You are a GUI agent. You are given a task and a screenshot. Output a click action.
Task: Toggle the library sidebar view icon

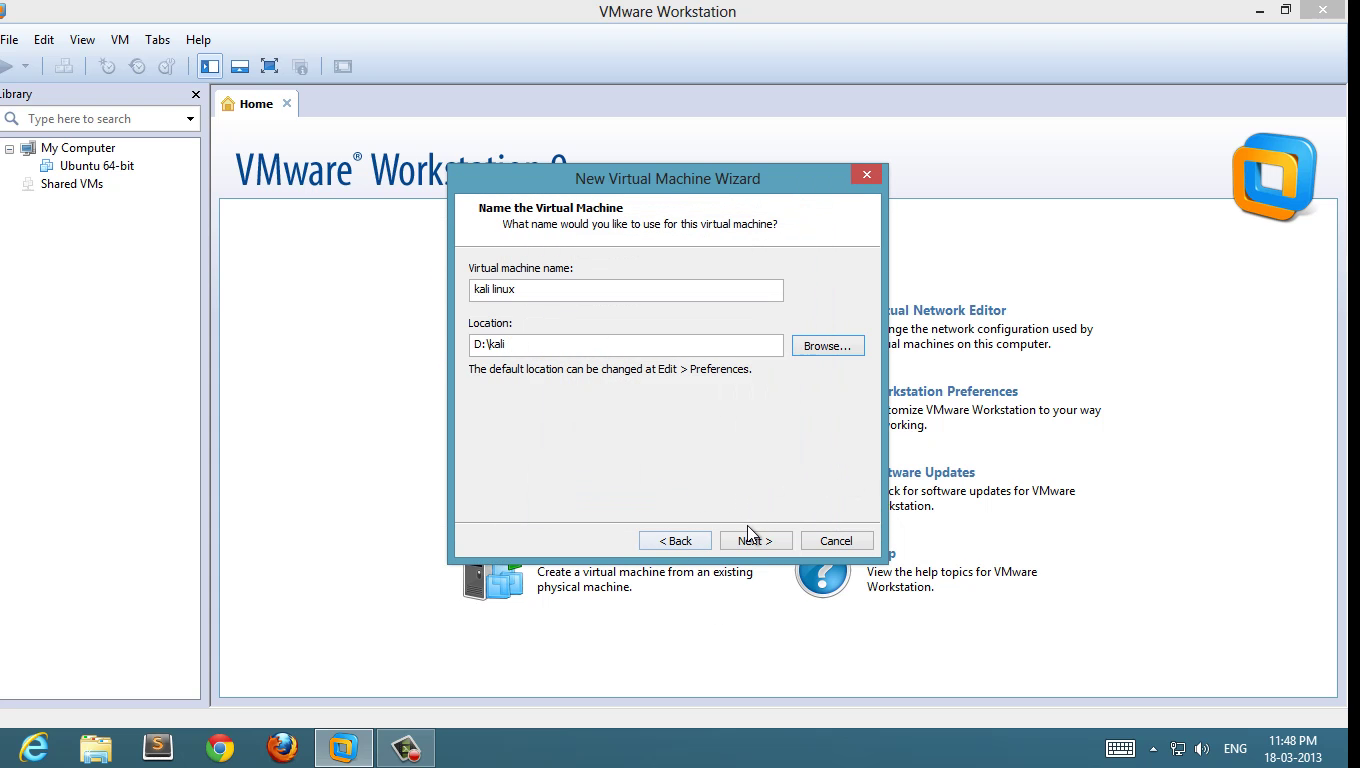point(210,67)
